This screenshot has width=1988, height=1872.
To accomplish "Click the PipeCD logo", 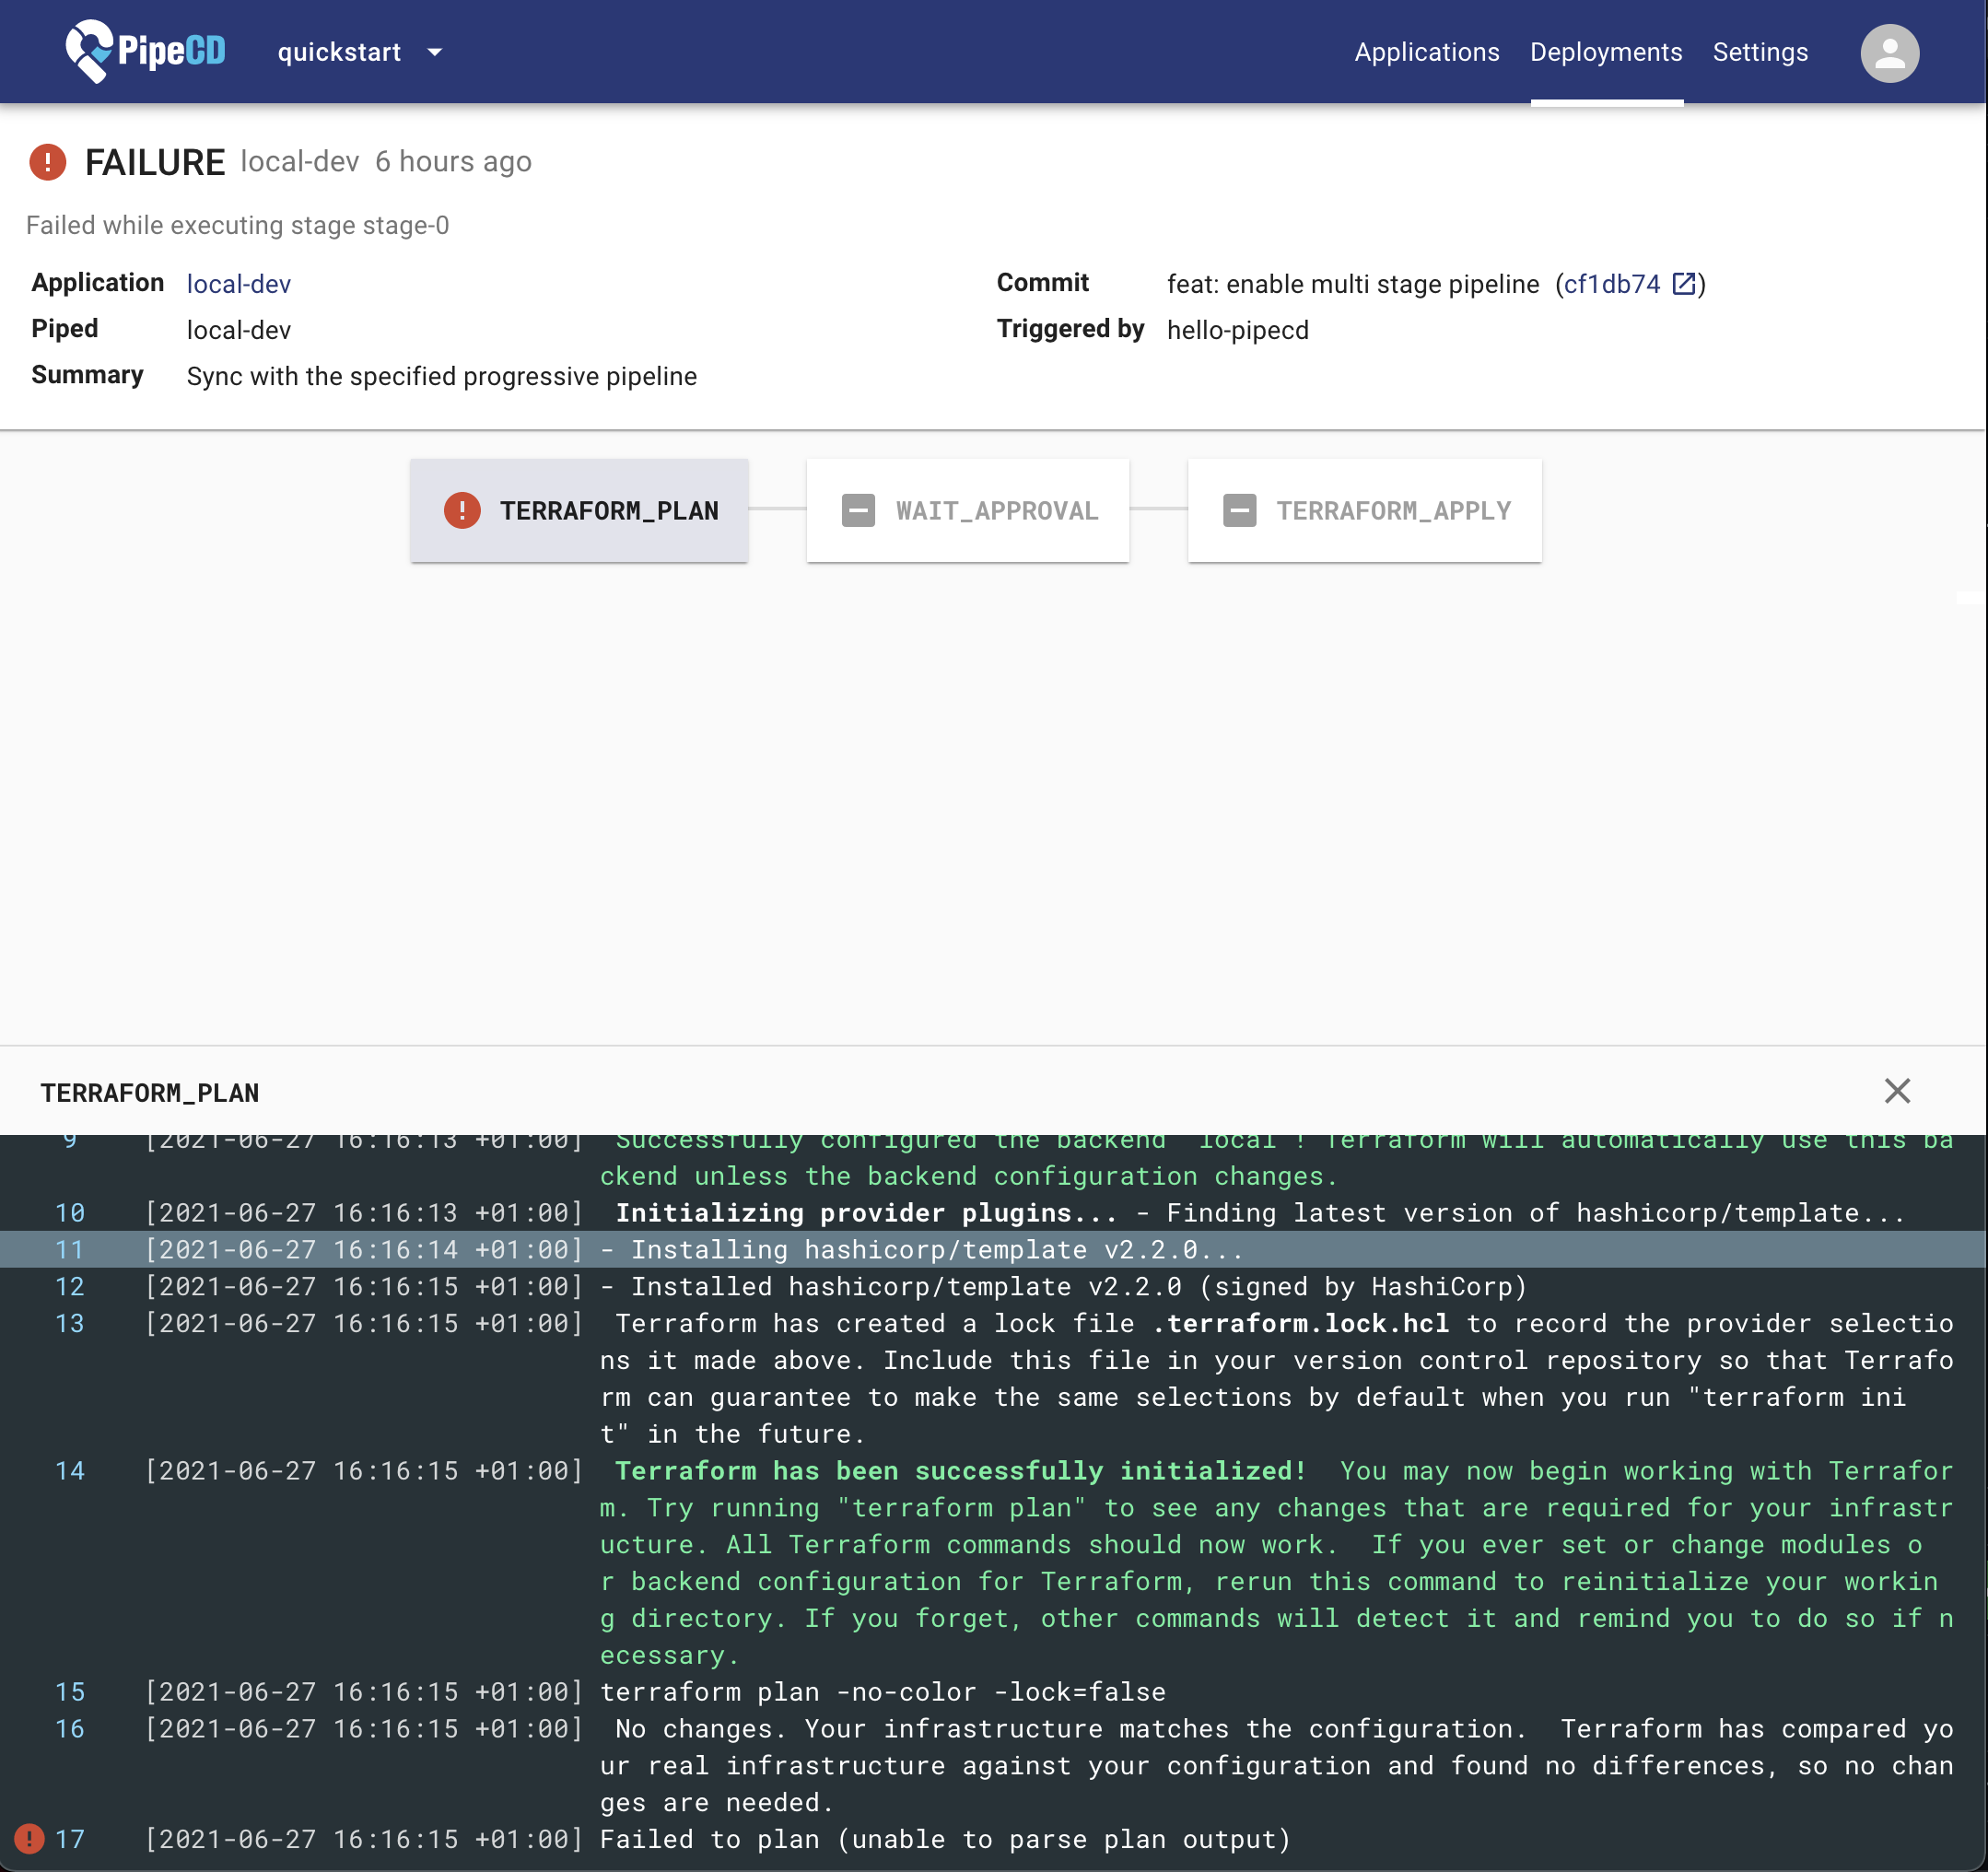I will pos(146,51).
